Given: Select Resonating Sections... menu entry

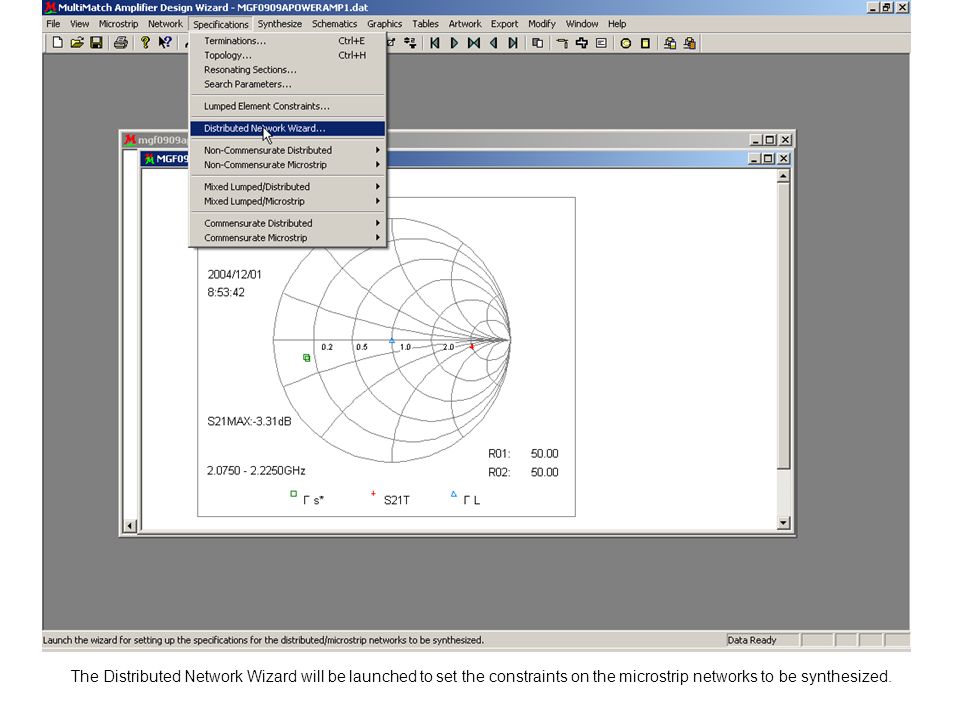Looking at the screenshot, I should point(288,70).
